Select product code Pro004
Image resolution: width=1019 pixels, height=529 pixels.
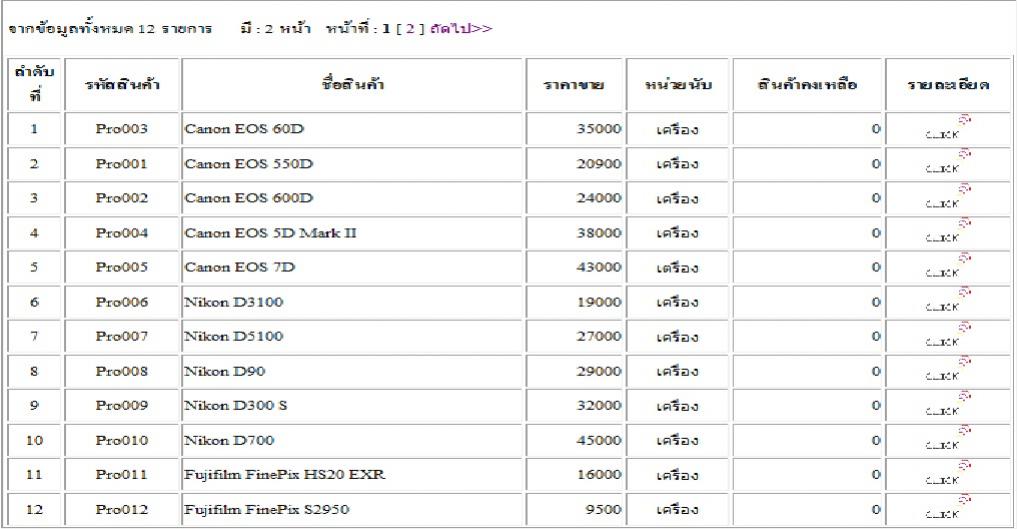point(122,233)
